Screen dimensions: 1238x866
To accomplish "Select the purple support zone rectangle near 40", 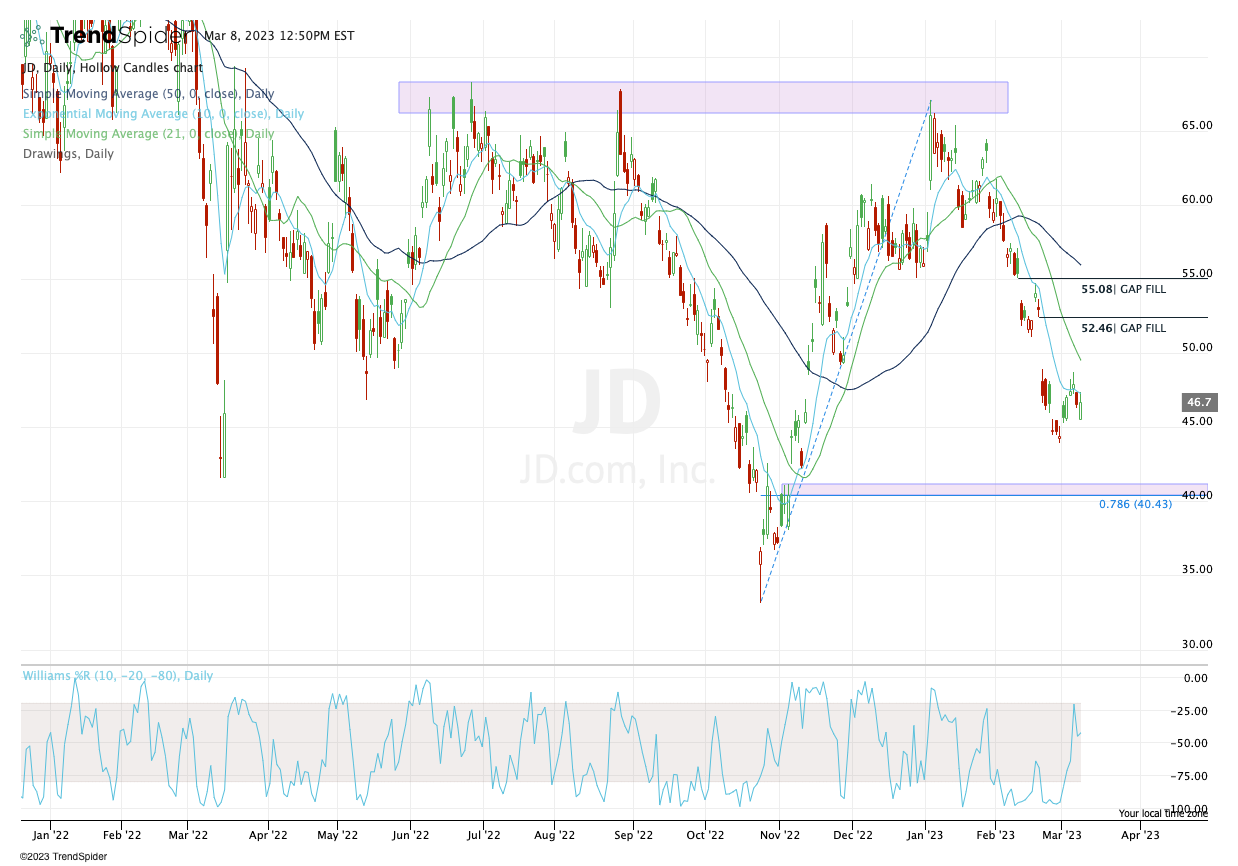I will tap(994, 490).
